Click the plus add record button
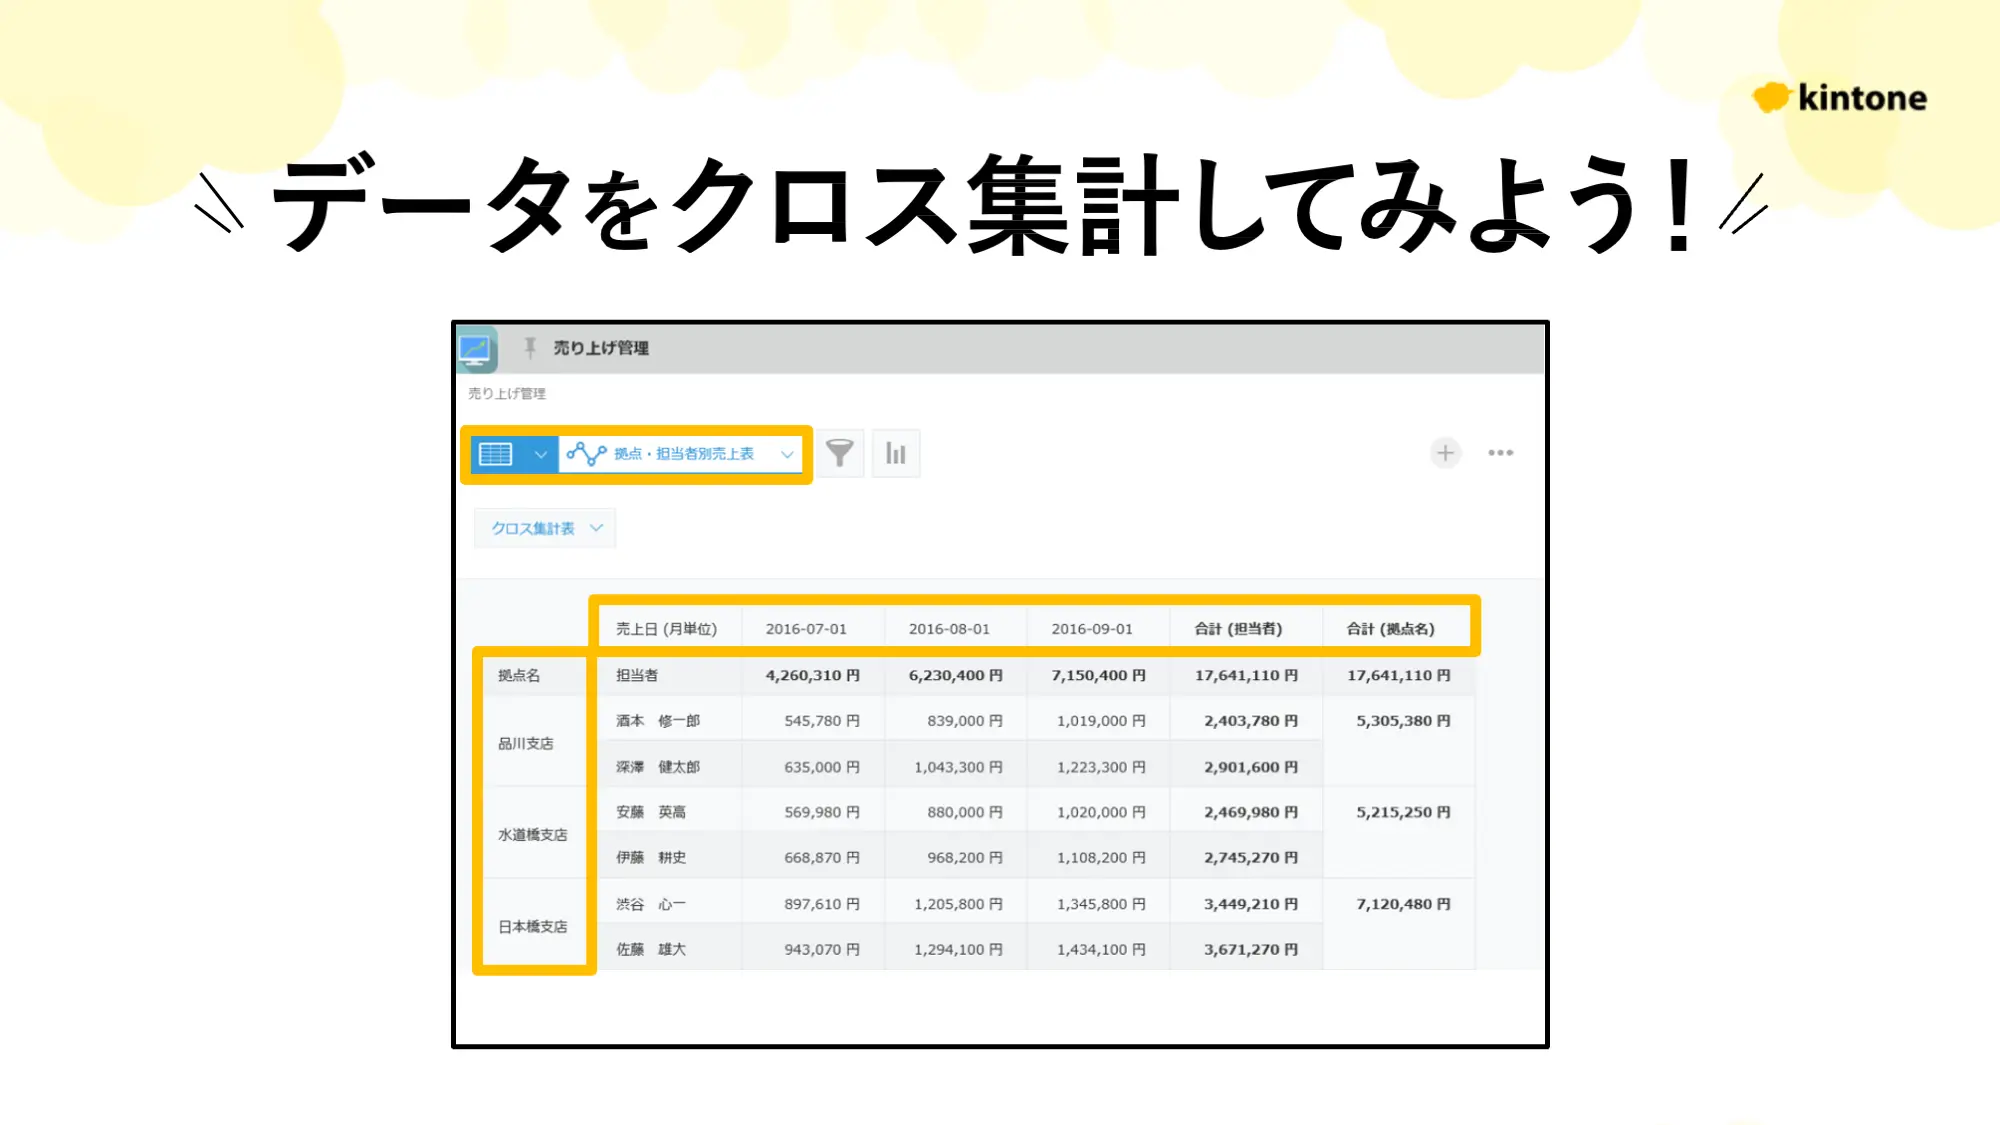The width and height of the screenshot is (2000, 1125). coord(1445,453)
